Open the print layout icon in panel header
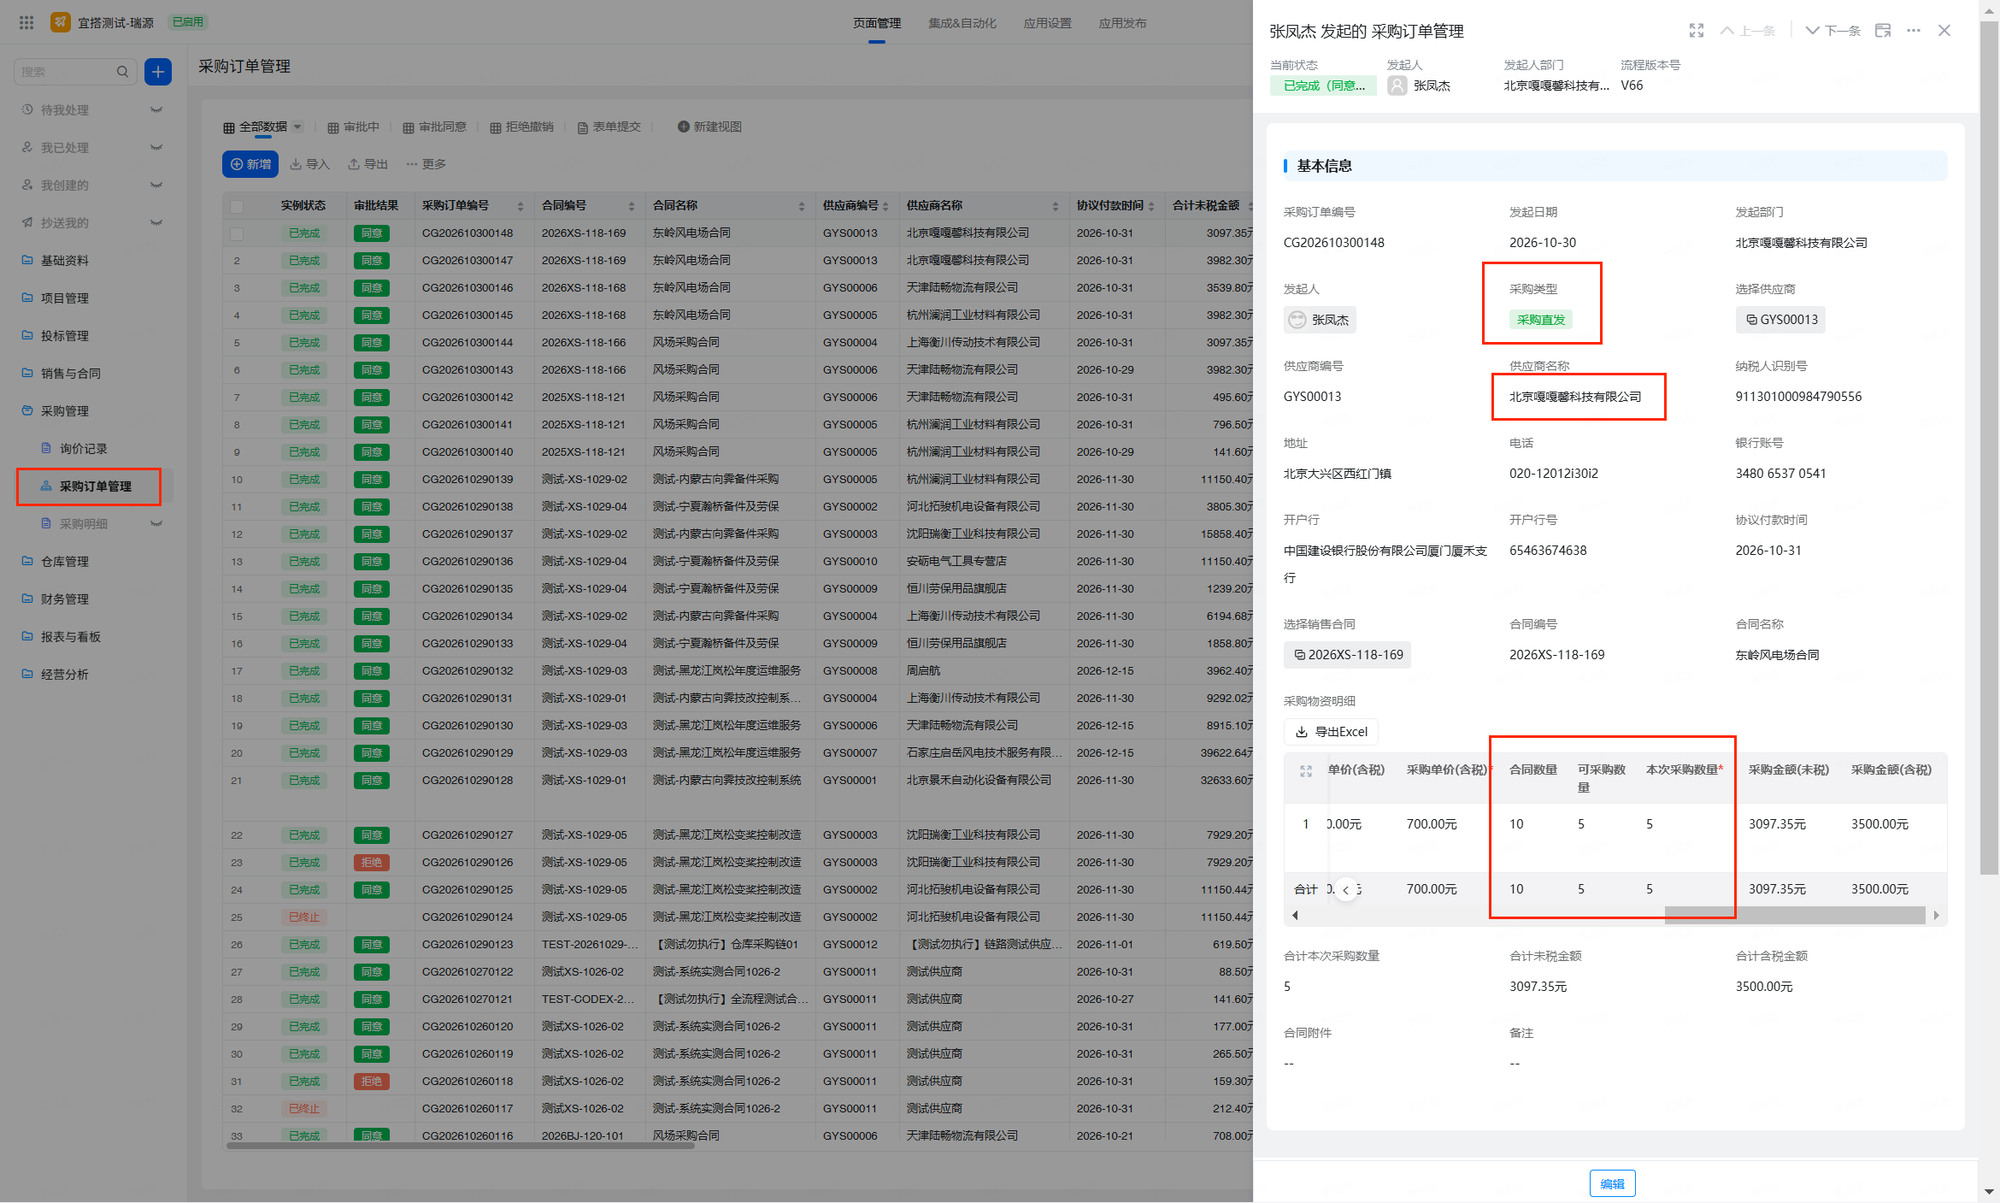2000x1203 pixels. pos(1882,31)
